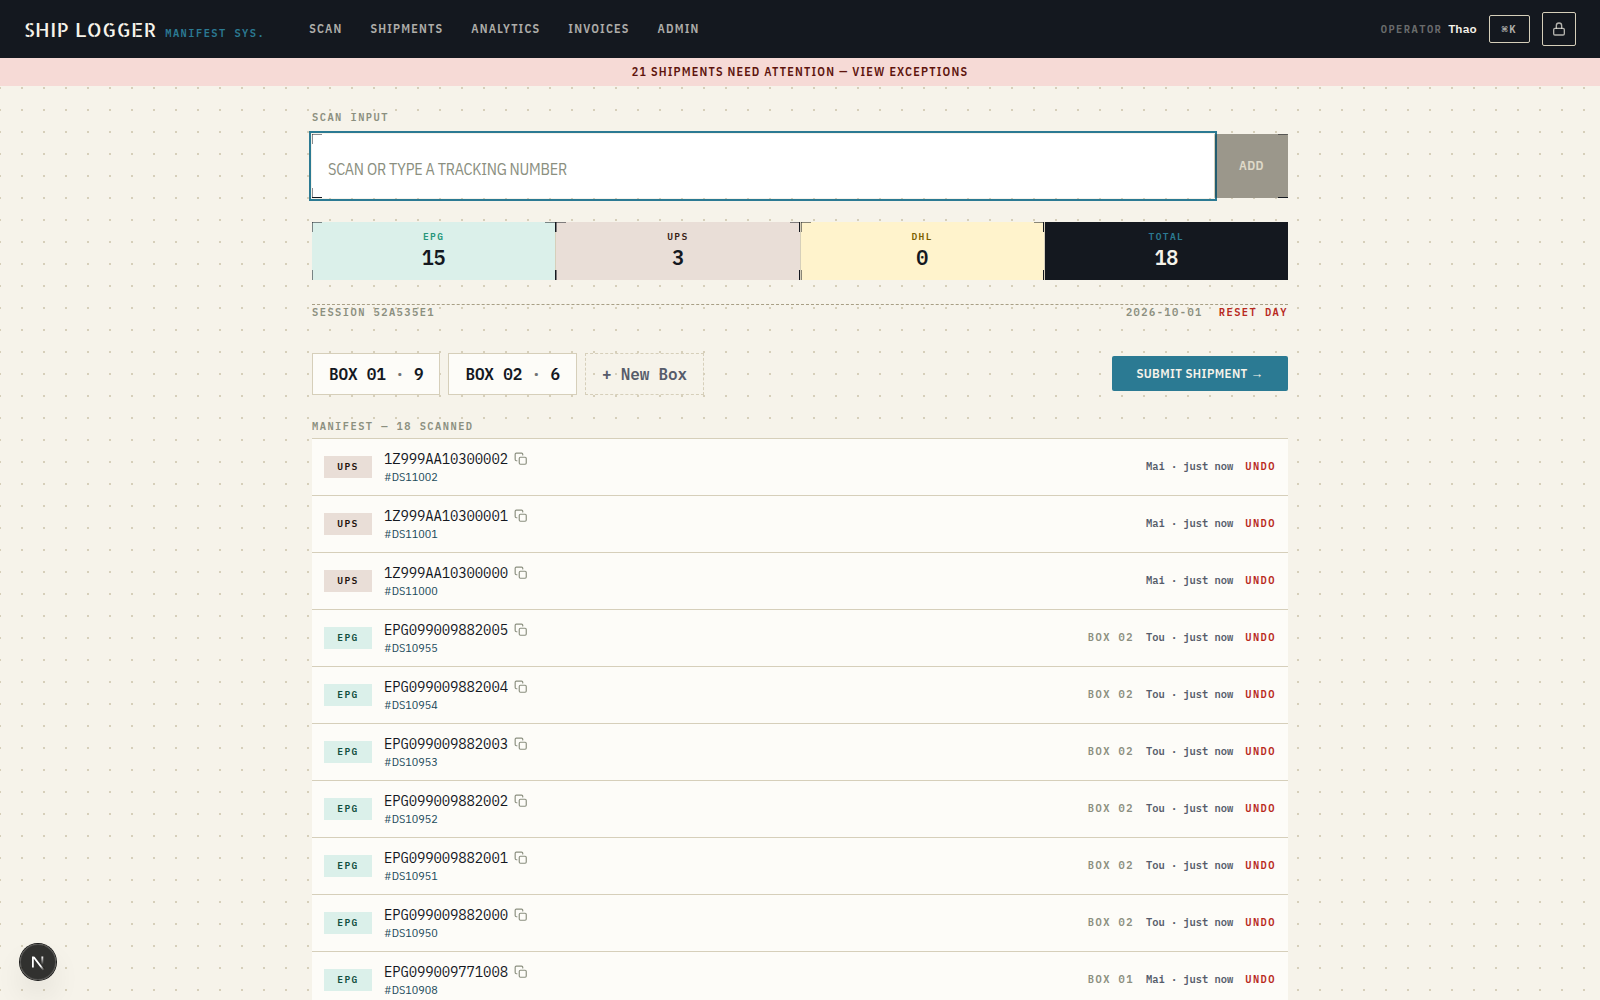Undo scan EPG099009882005
Image resolution: width=1600 pixels, height=1000 pixels.
tap(1260, 637)
